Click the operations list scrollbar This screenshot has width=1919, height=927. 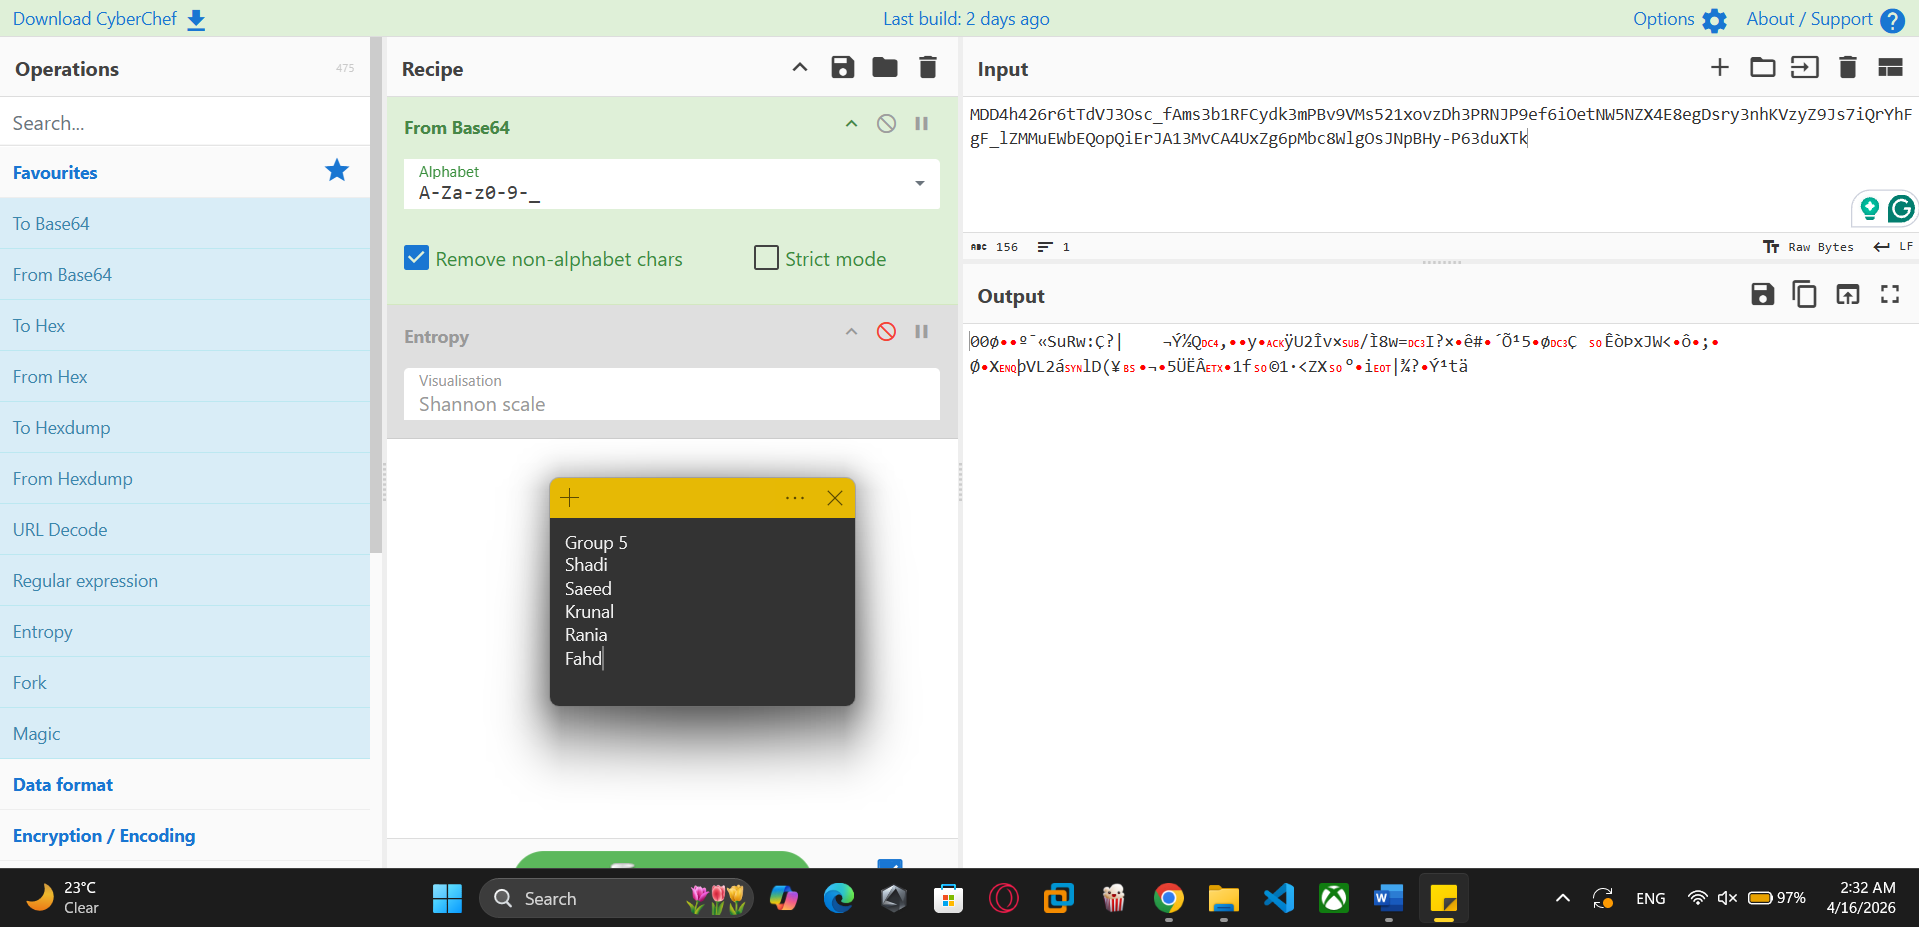click(376, 295)
